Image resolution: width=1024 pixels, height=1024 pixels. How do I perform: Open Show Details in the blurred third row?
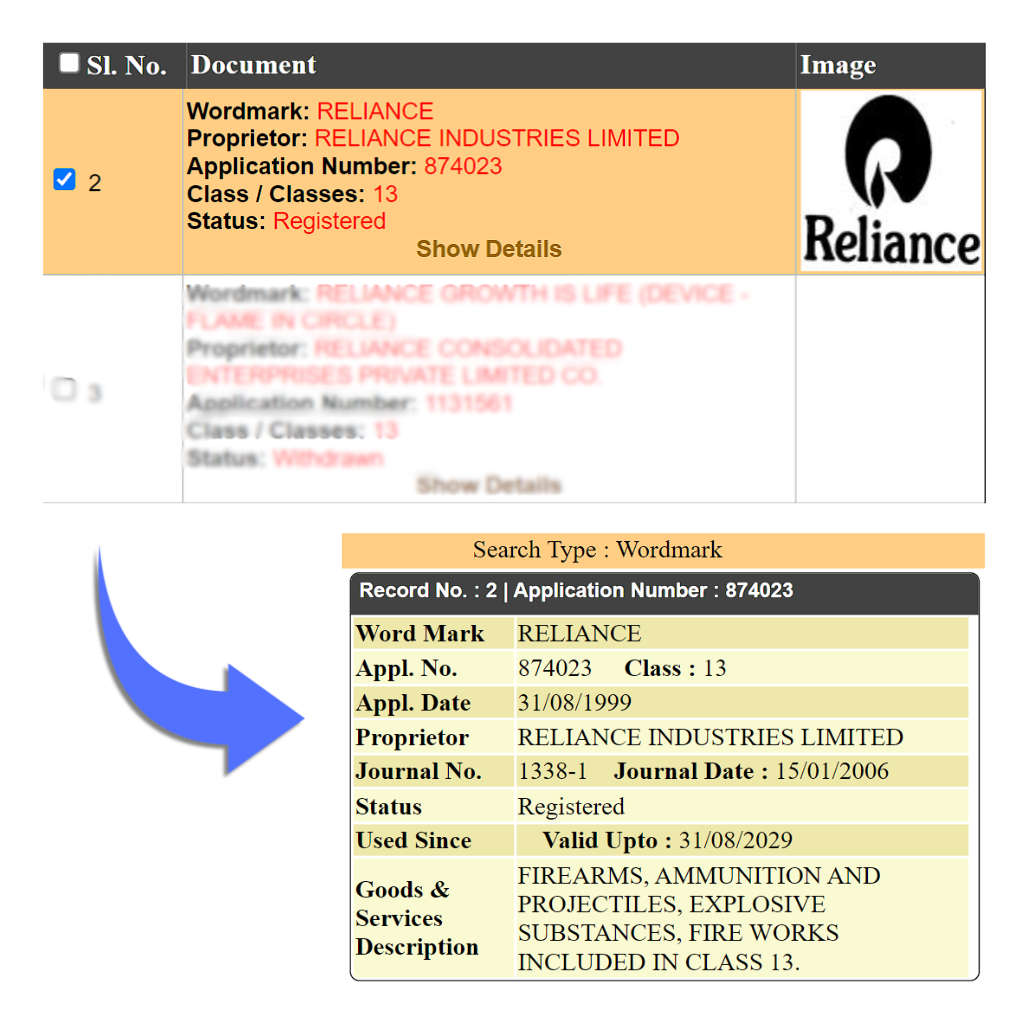(x=488, y=486)
